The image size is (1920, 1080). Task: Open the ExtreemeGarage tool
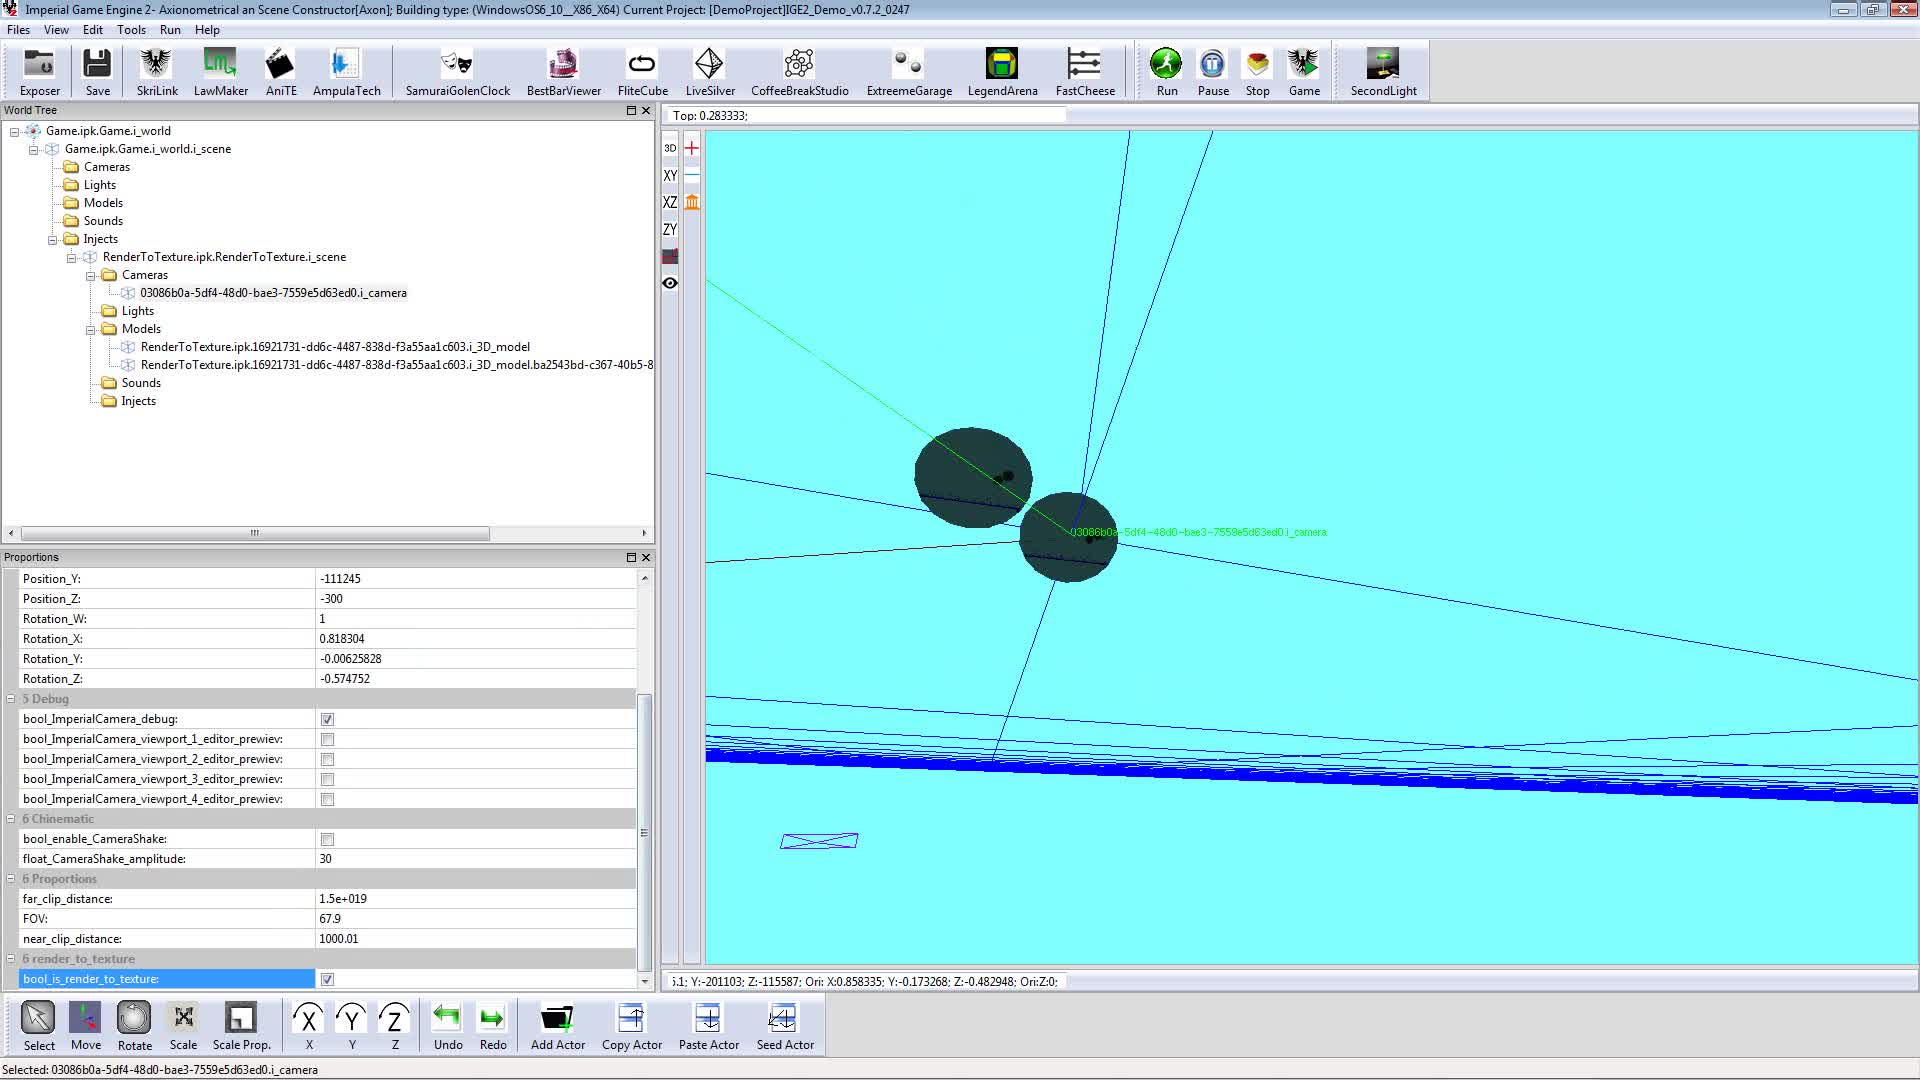coord(908,72)
